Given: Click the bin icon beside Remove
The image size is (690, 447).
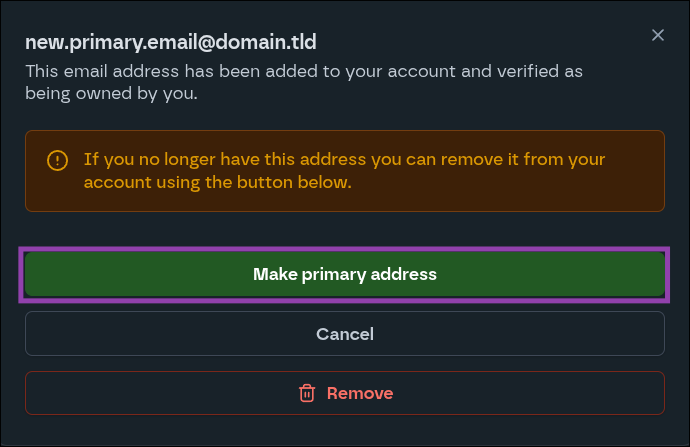Looking at the screenshot, I should 307,393.
